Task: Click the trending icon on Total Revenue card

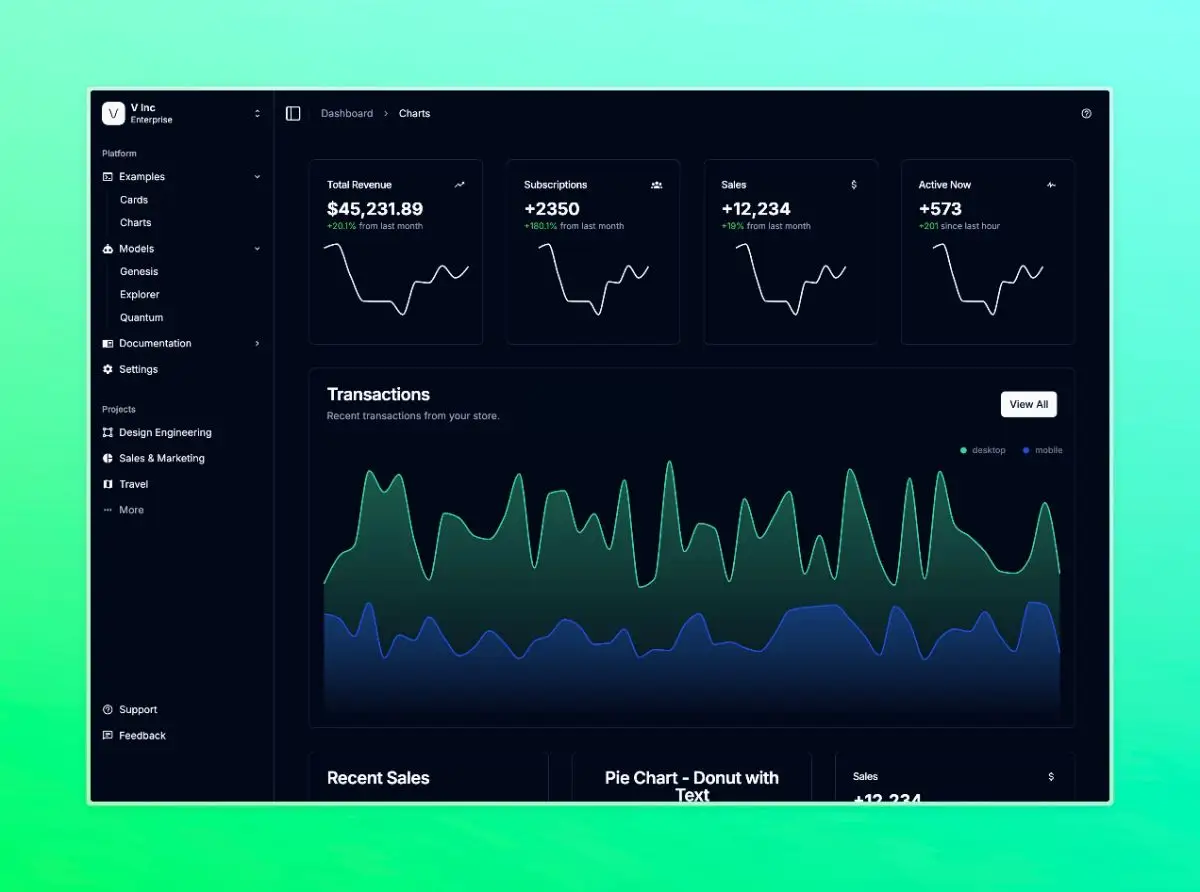Action: click(459, 185)
